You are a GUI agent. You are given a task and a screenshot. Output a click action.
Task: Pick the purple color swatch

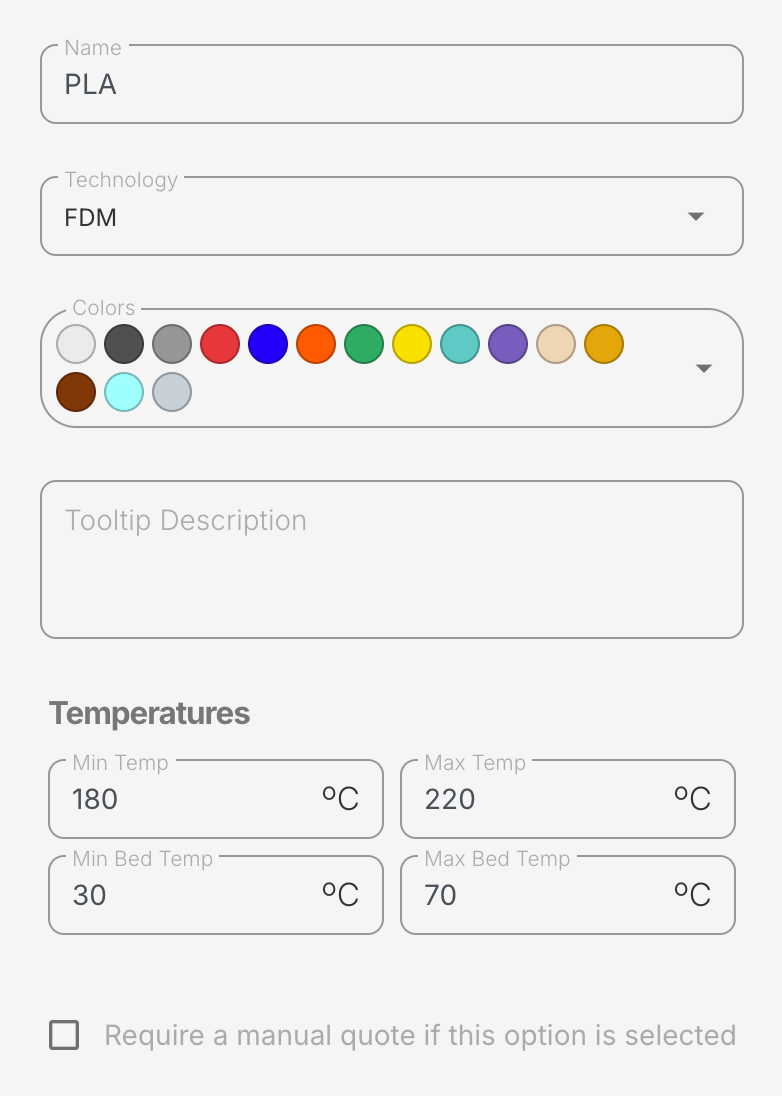click(508, 344)
